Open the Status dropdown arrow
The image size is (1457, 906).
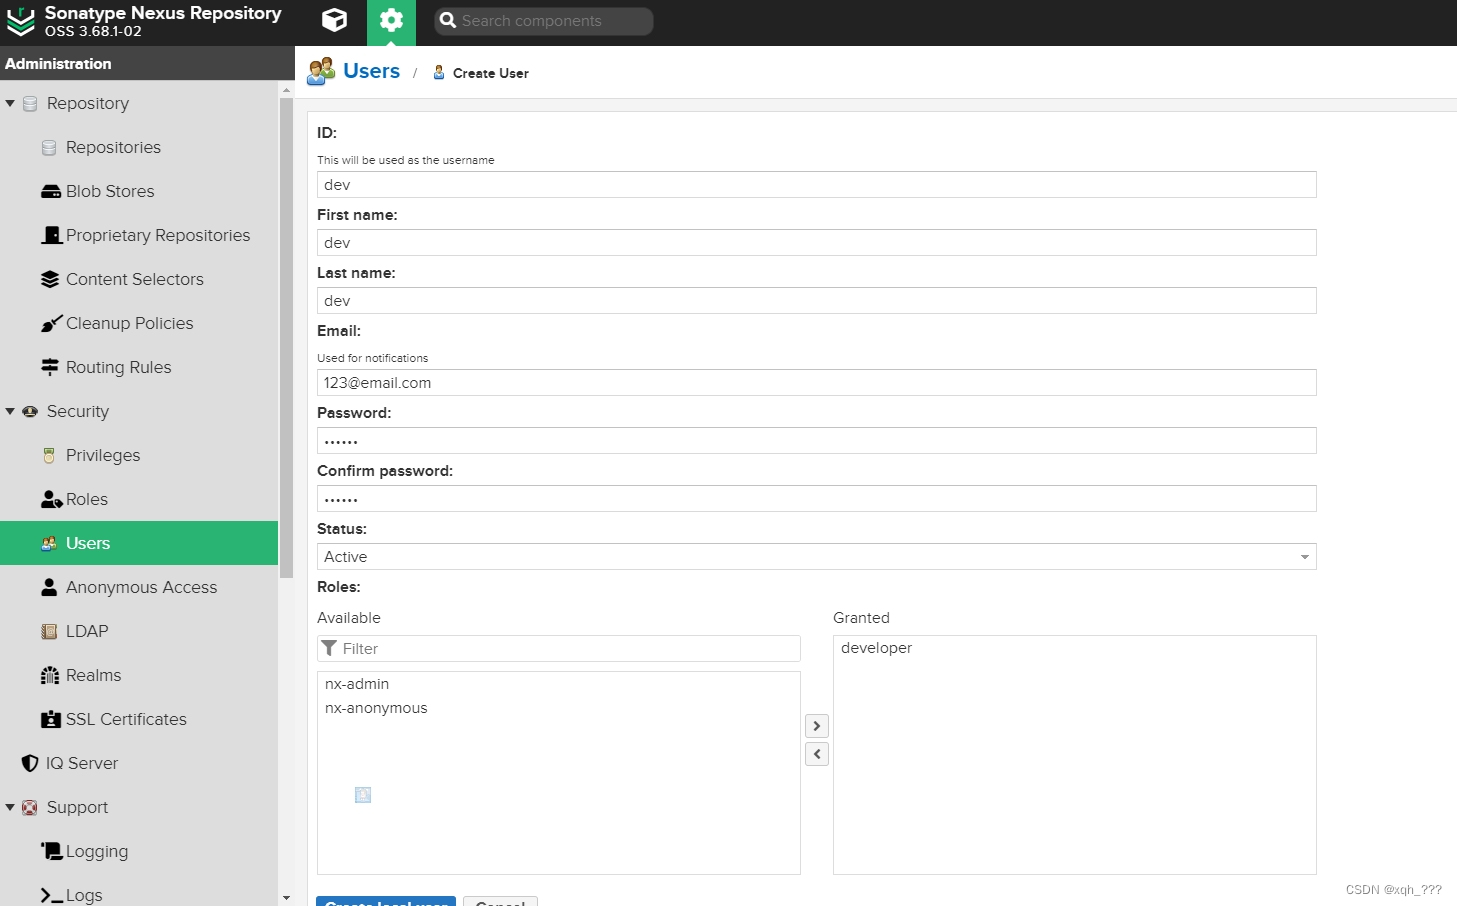click(x=1305, y=557)
